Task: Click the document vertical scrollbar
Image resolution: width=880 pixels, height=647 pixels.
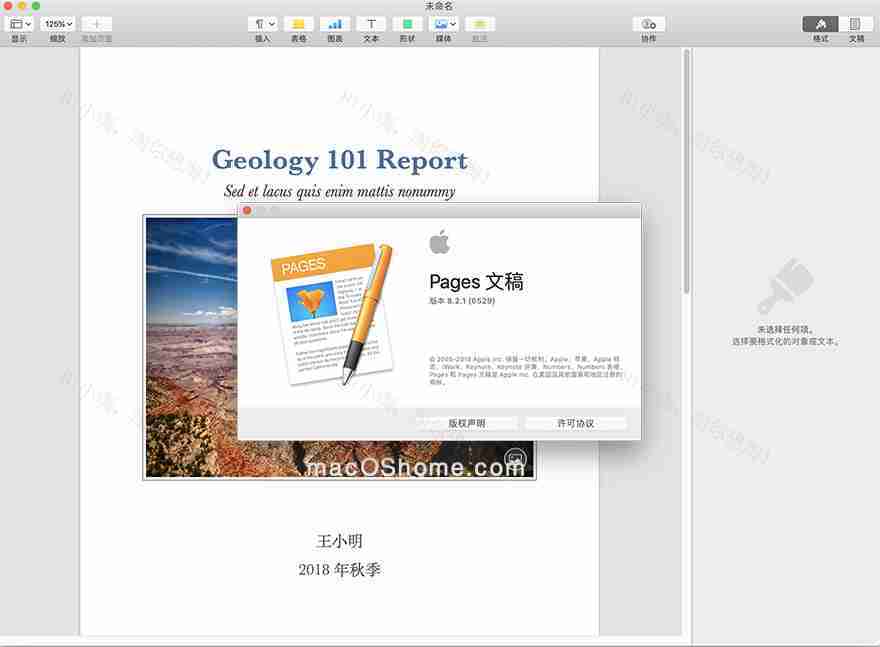Action: tap(686, 171)
